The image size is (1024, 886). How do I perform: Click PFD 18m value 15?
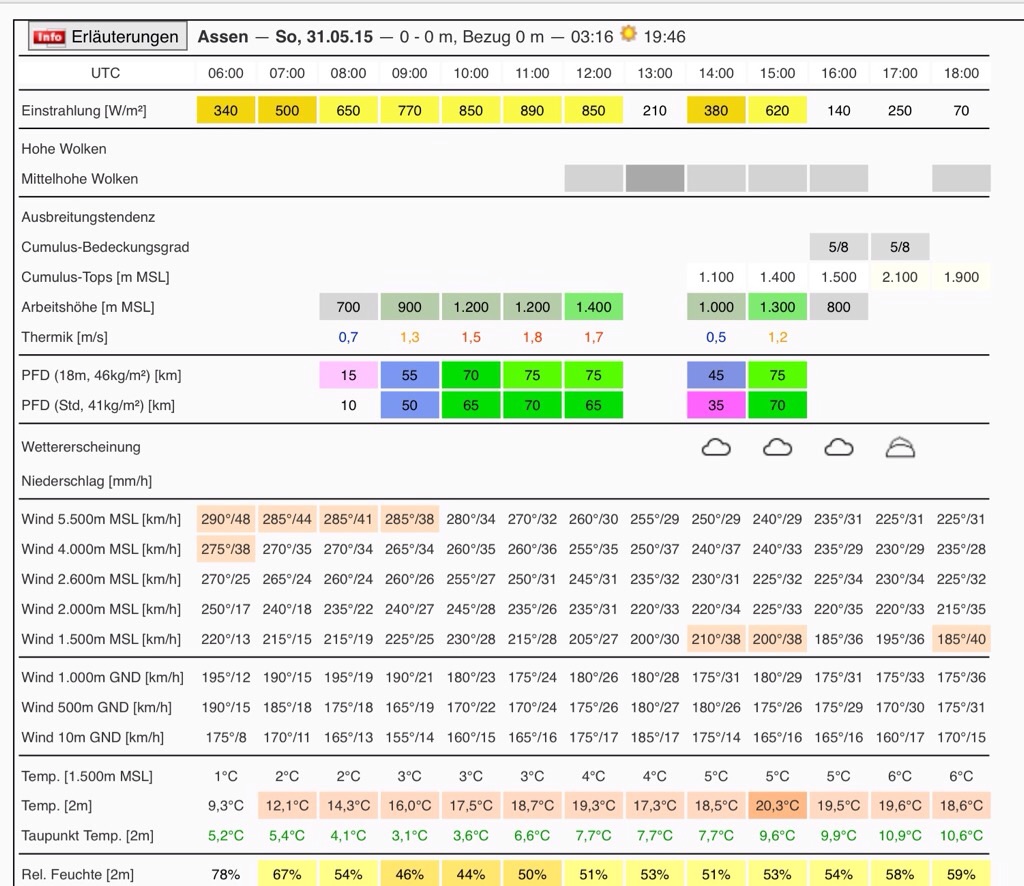[348, 375]
